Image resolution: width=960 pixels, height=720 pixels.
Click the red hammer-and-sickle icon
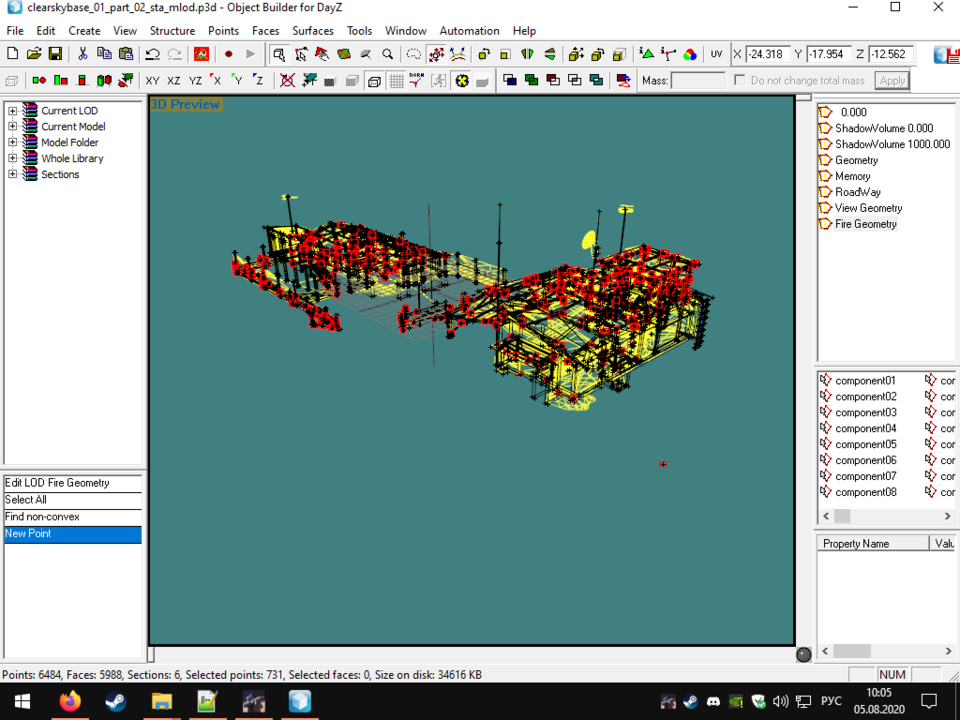(201, 54)
